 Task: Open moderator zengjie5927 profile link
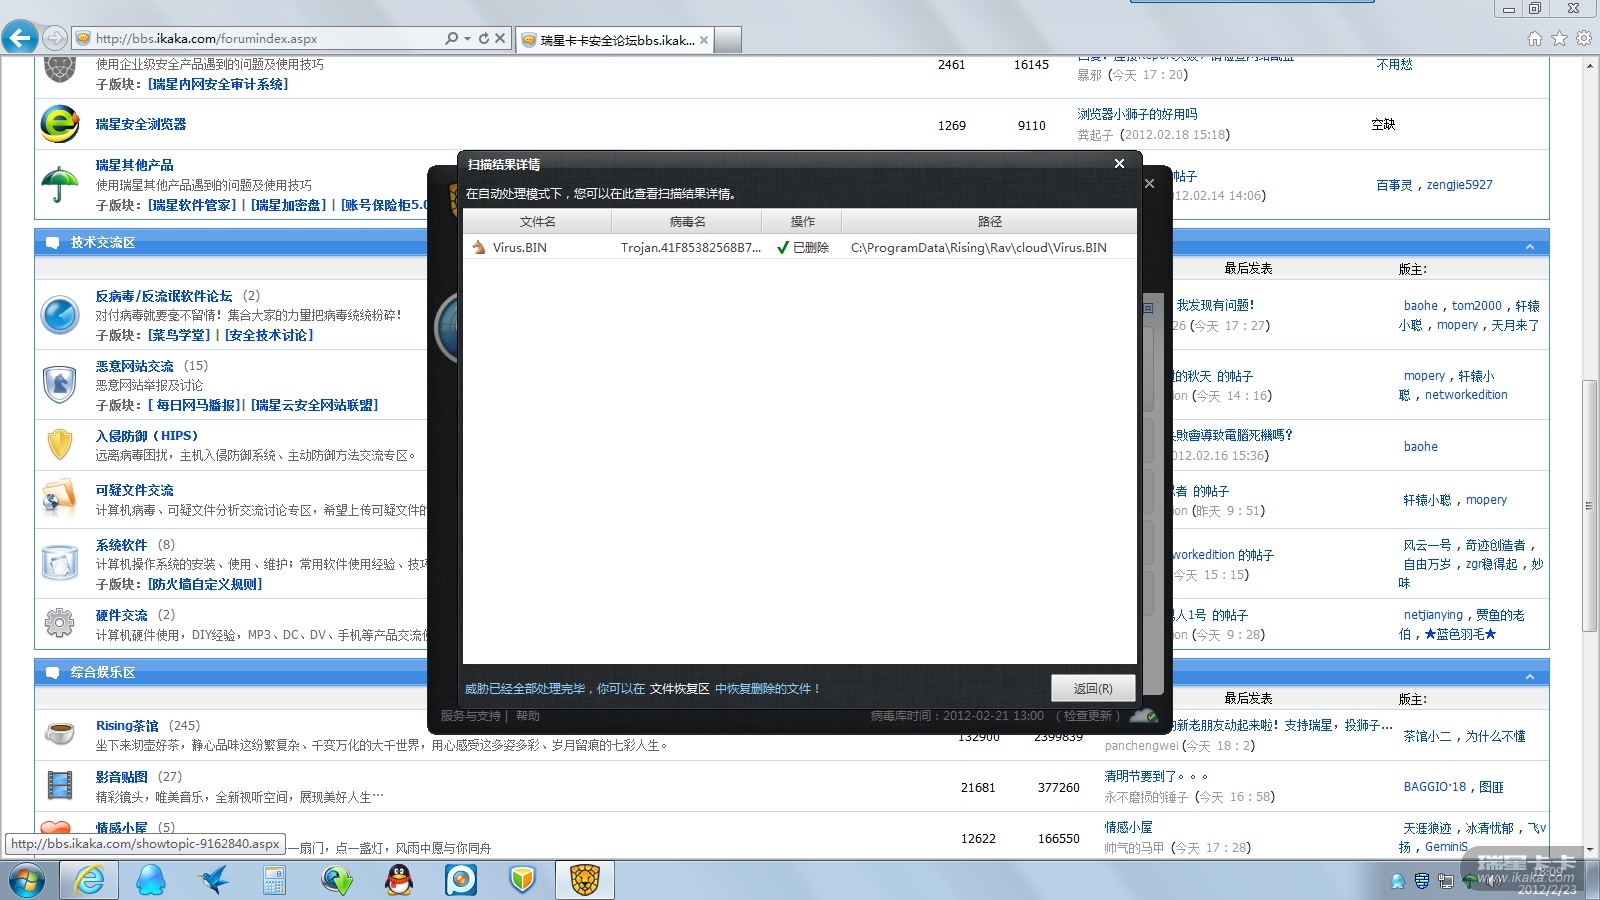tap(1459, 185)
